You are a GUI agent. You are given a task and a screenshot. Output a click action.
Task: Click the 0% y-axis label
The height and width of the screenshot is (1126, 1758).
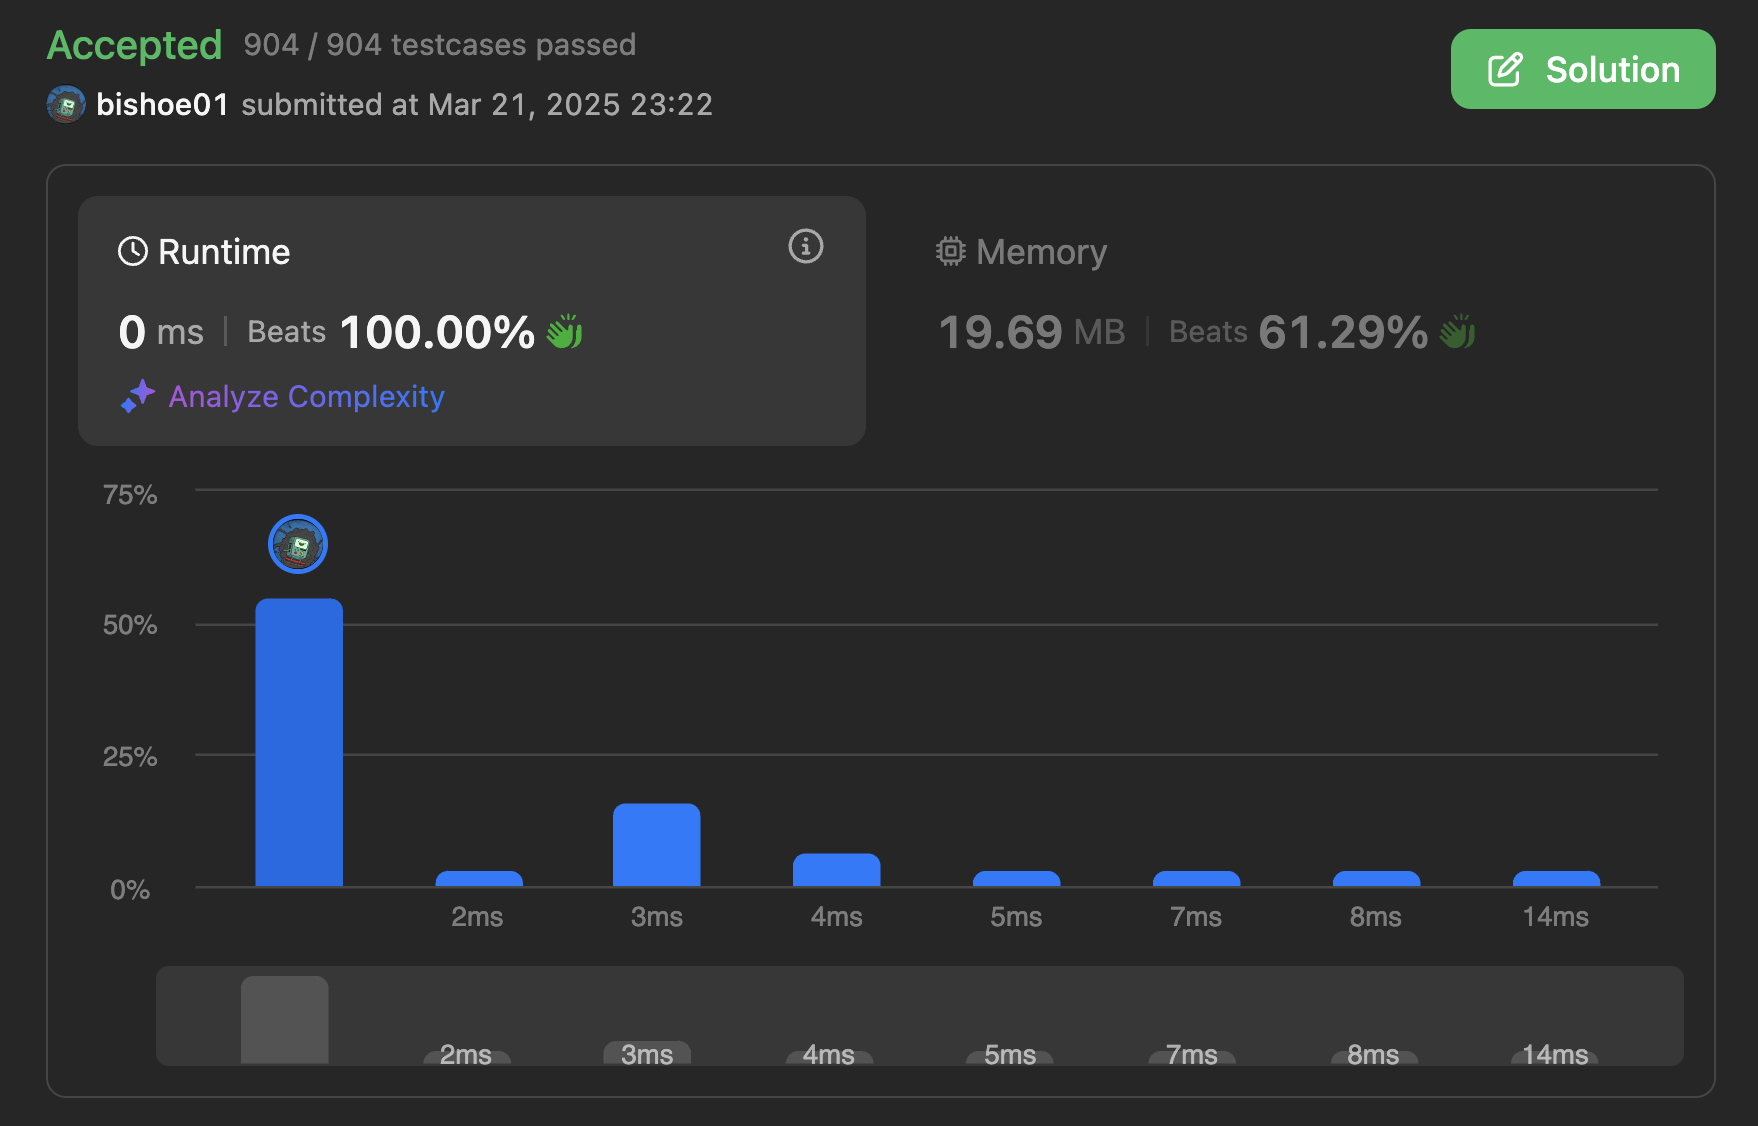tap(130, 890)
